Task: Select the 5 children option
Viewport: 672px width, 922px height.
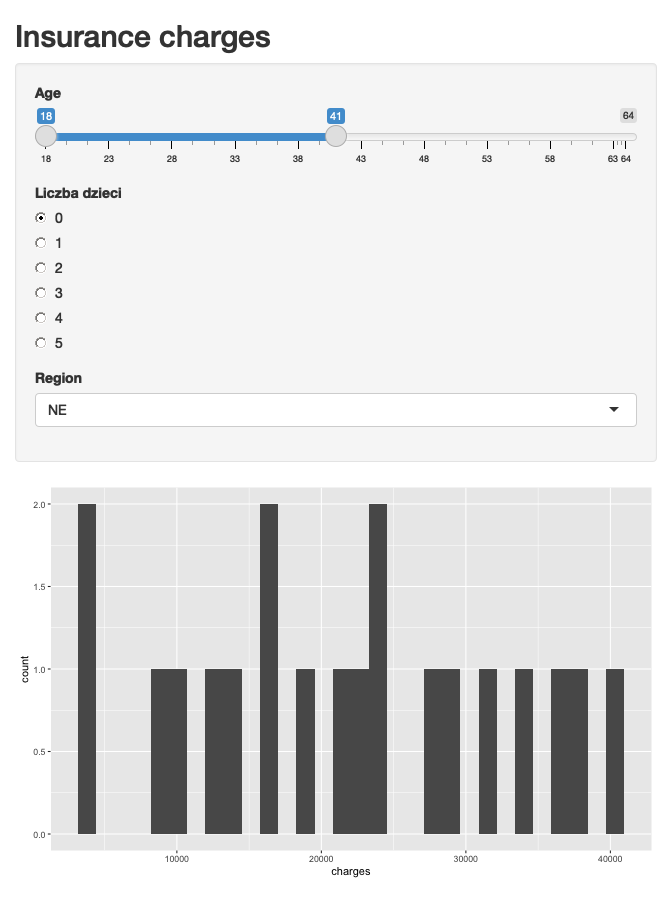Action: click(x=41, y=343)
